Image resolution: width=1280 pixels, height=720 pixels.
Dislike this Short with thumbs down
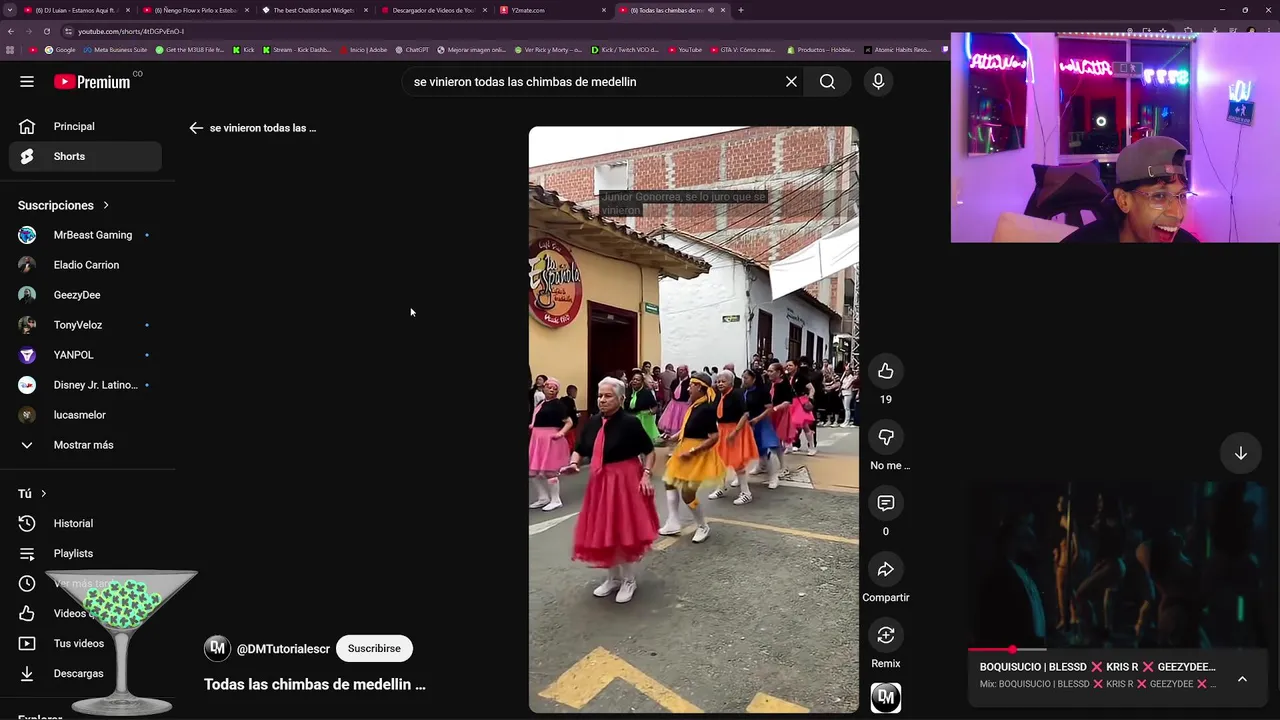(x=885, y=437)
